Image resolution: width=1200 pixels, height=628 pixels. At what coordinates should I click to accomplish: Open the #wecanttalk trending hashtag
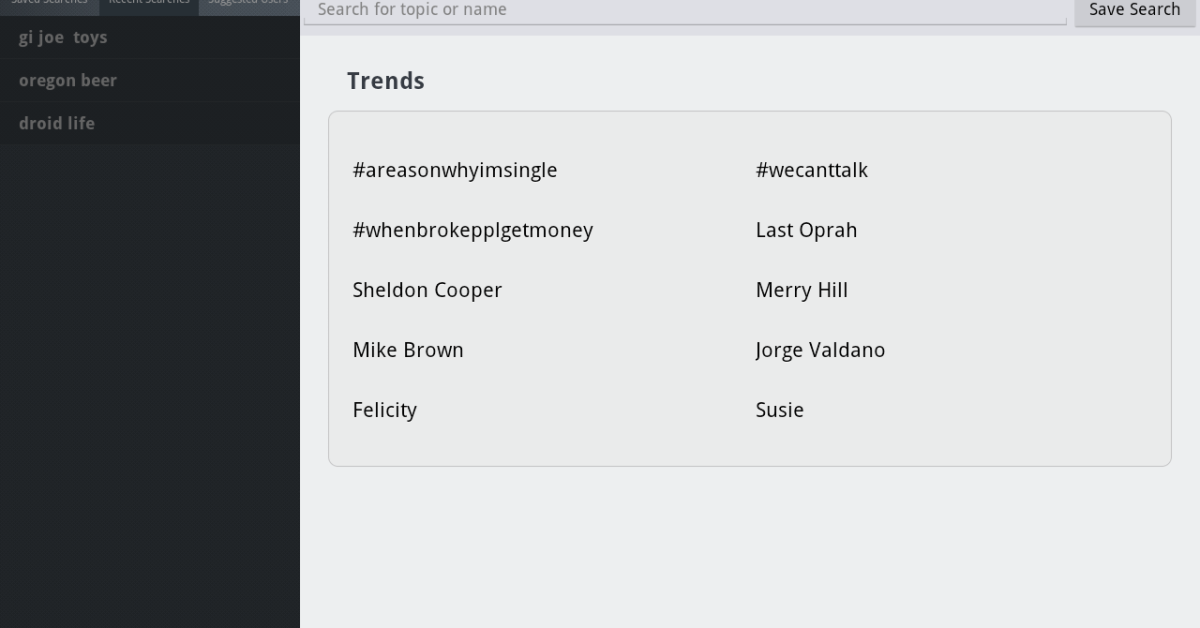pyautogui.click(x=812, y=170)
